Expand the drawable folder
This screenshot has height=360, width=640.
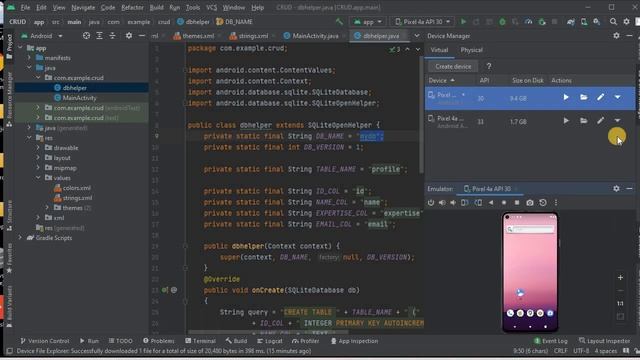pos(38,148)
